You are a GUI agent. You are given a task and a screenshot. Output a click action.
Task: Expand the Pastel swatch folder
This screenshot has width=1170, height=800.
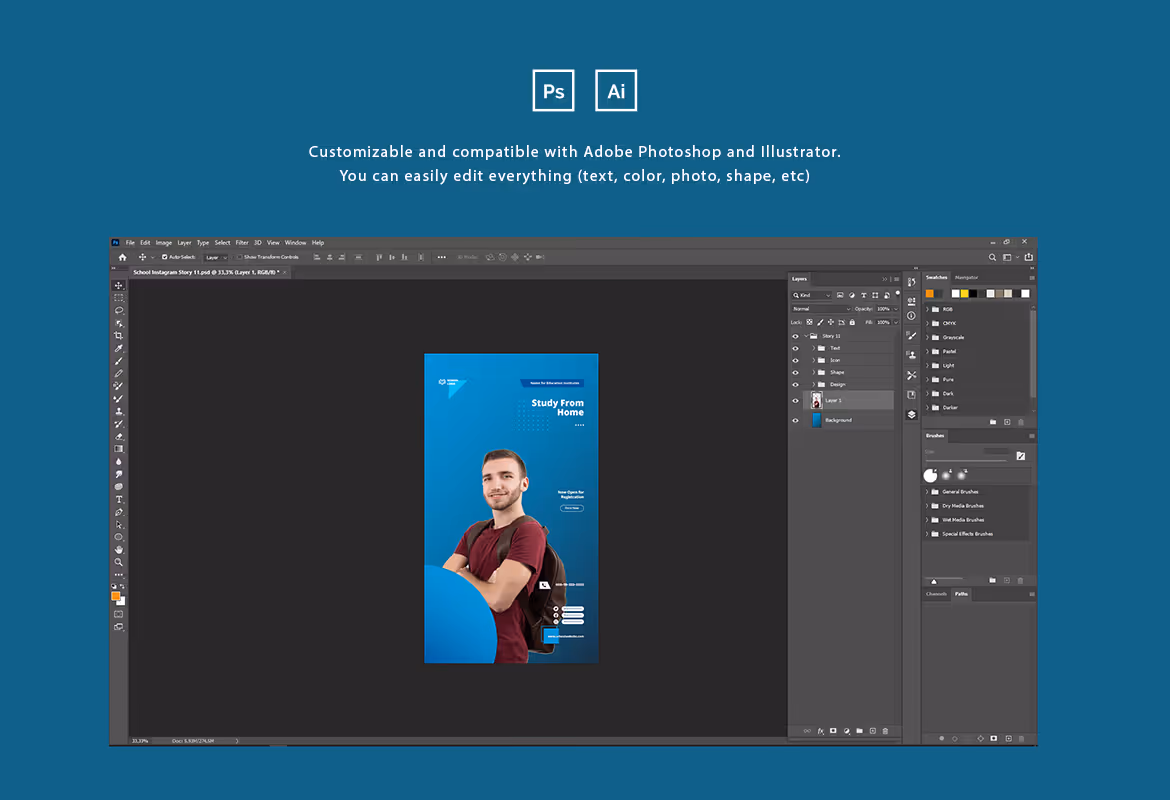[927, 351]
